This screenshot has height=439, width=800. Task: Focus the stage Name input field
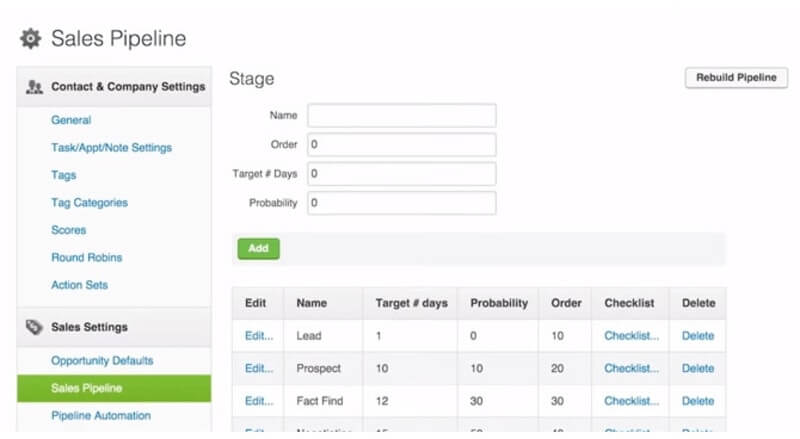pos(402,115)
